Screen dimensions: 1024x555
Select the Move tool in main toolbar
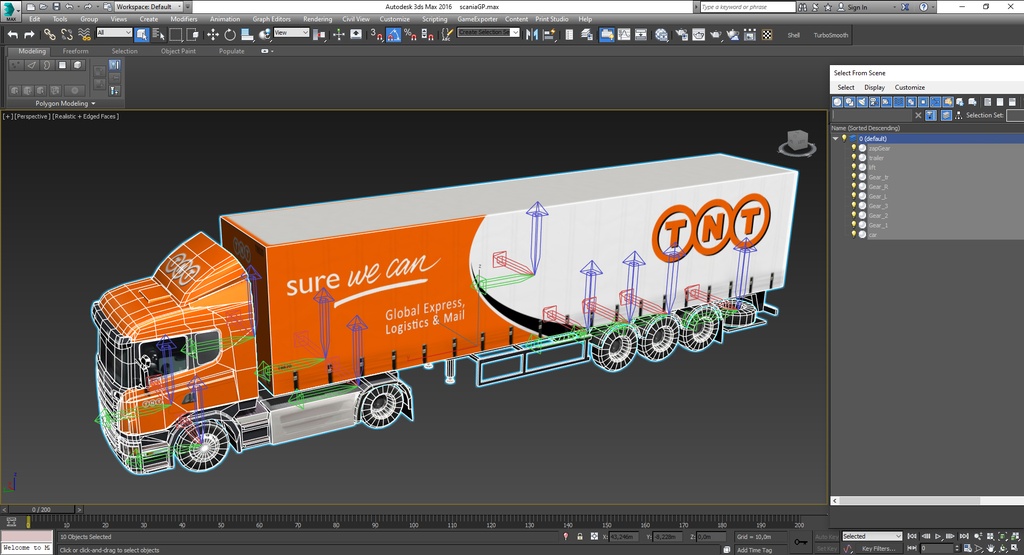(213, 34)
